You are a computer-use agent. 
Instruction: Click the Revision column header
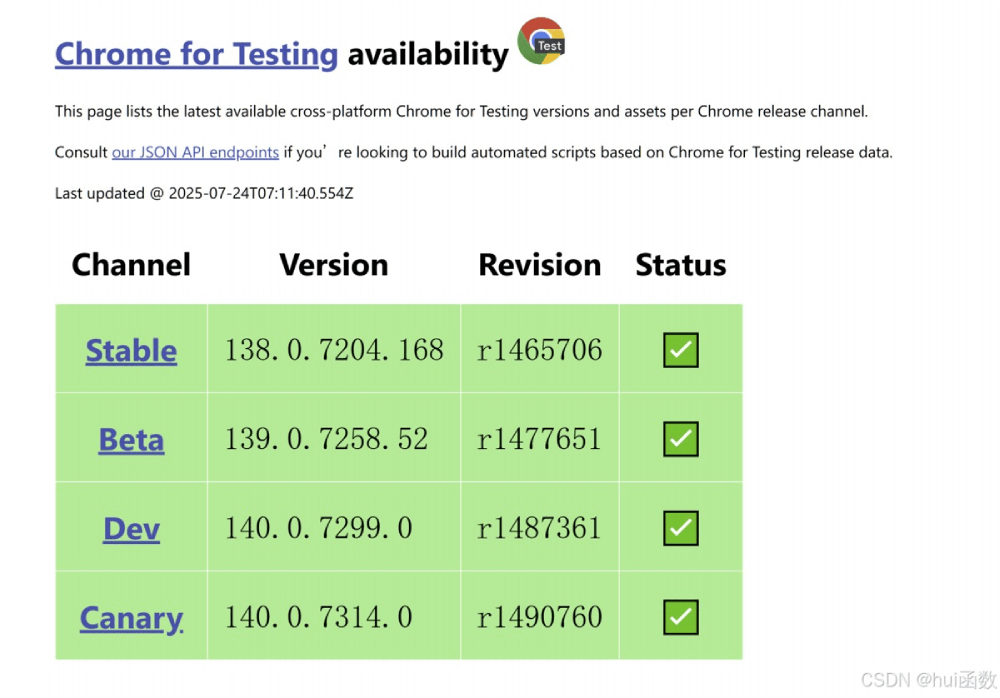pos(540,265)
